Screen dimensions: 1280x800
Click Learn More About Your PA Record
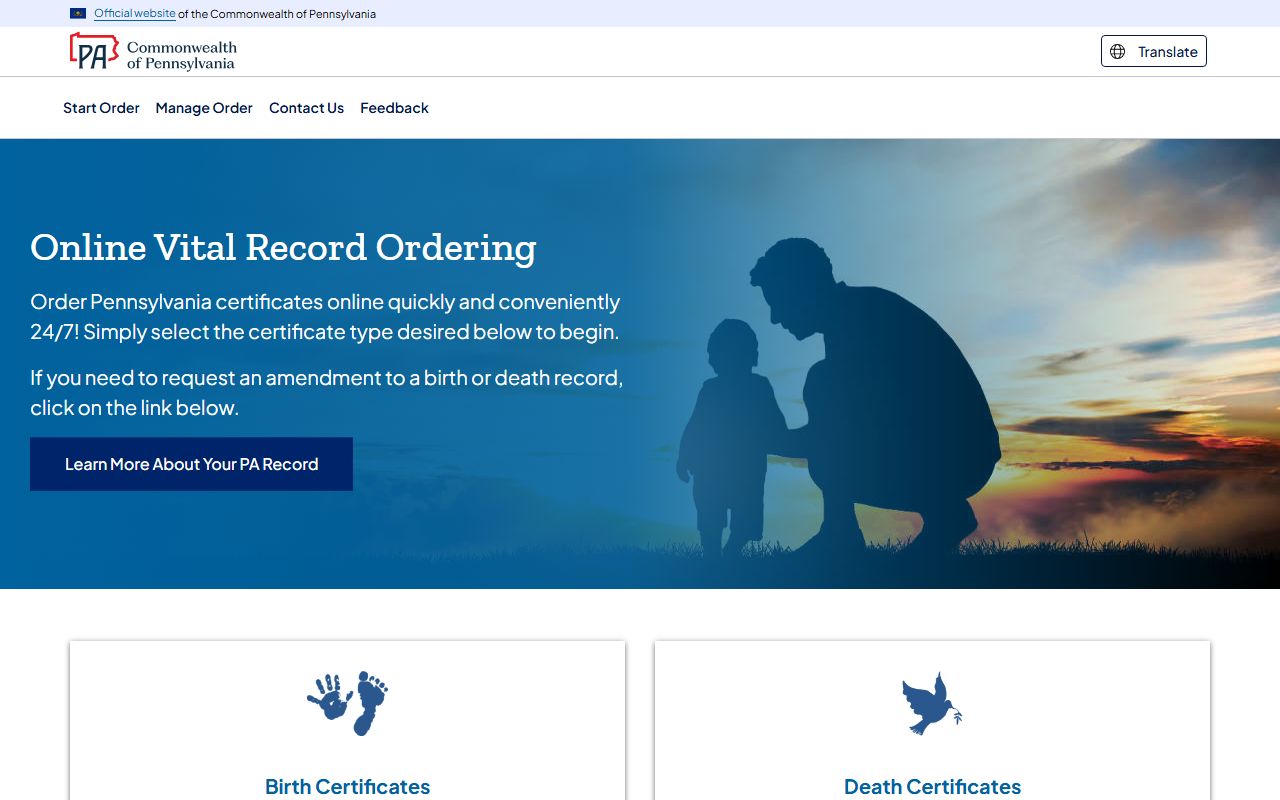(x=191, y=464)
